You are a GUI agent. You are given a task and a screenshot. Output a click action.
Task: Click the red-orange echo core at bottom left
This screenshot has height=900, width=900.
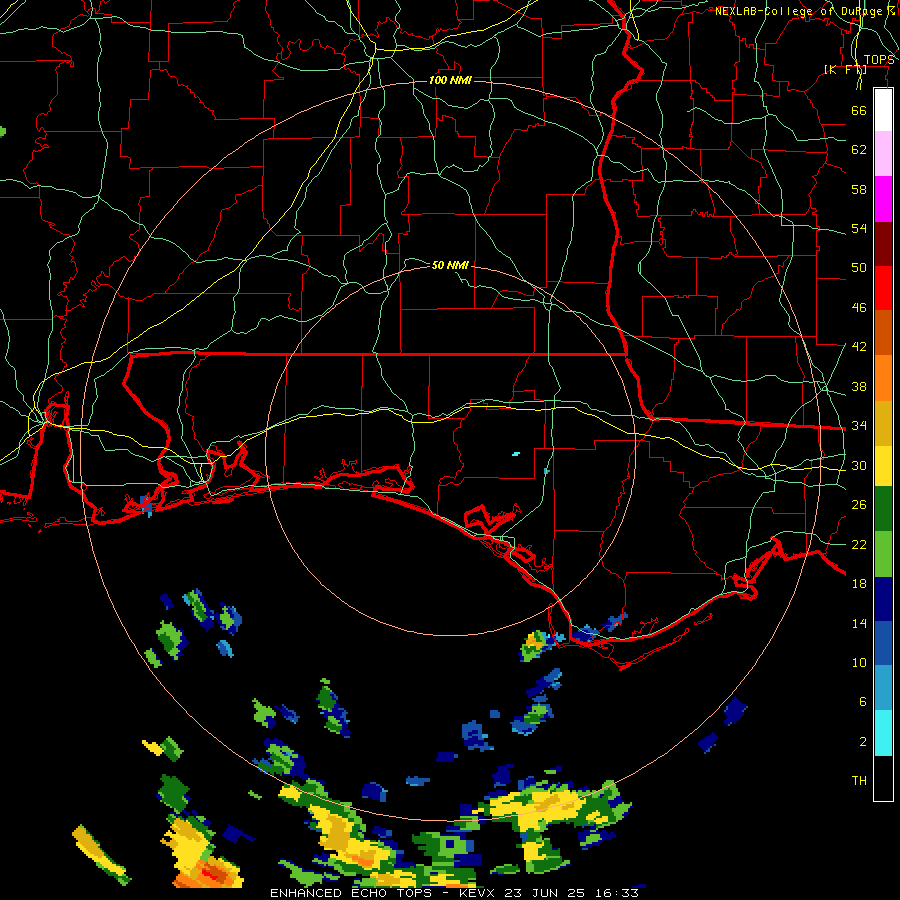(211, 873)
